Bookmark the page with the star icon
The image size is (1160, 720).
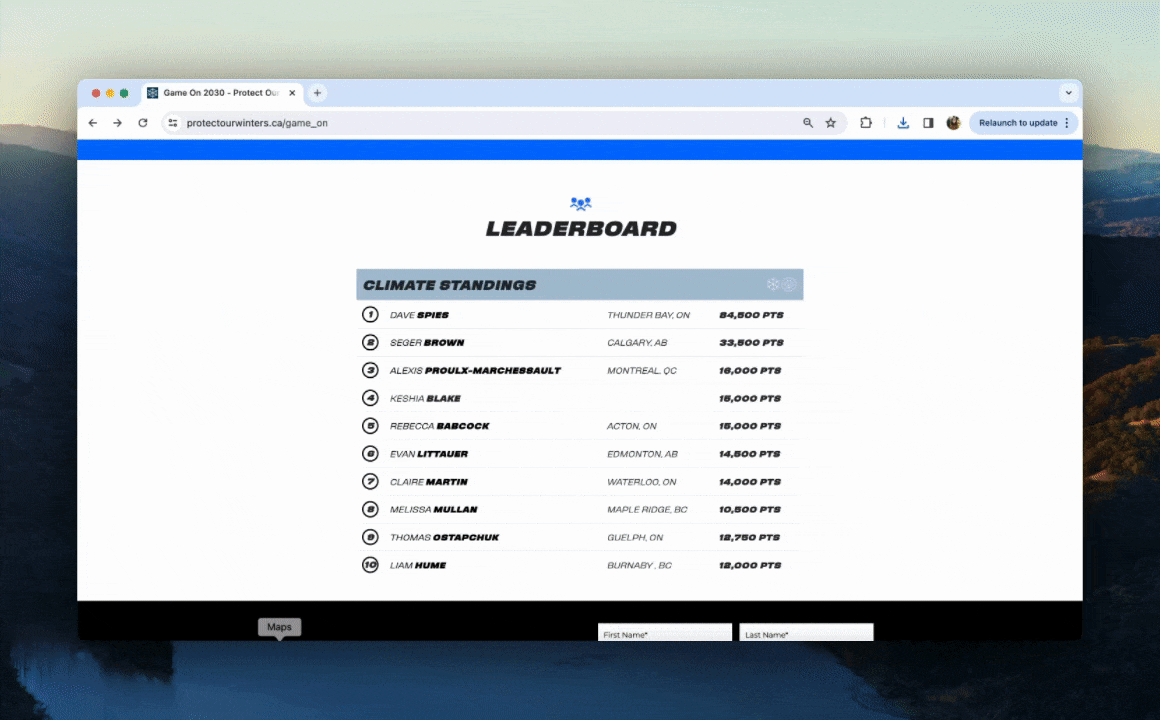click(x=831, y=122)
